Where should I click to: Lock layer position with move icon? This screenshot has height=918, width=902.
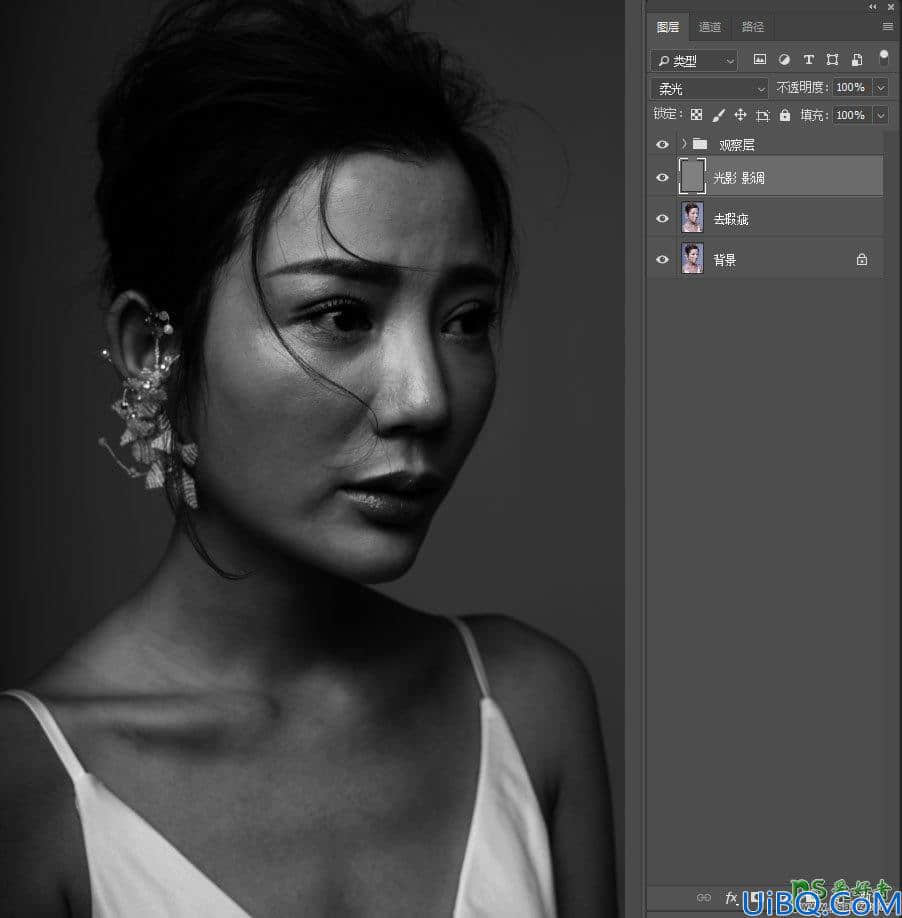(740, 115)
